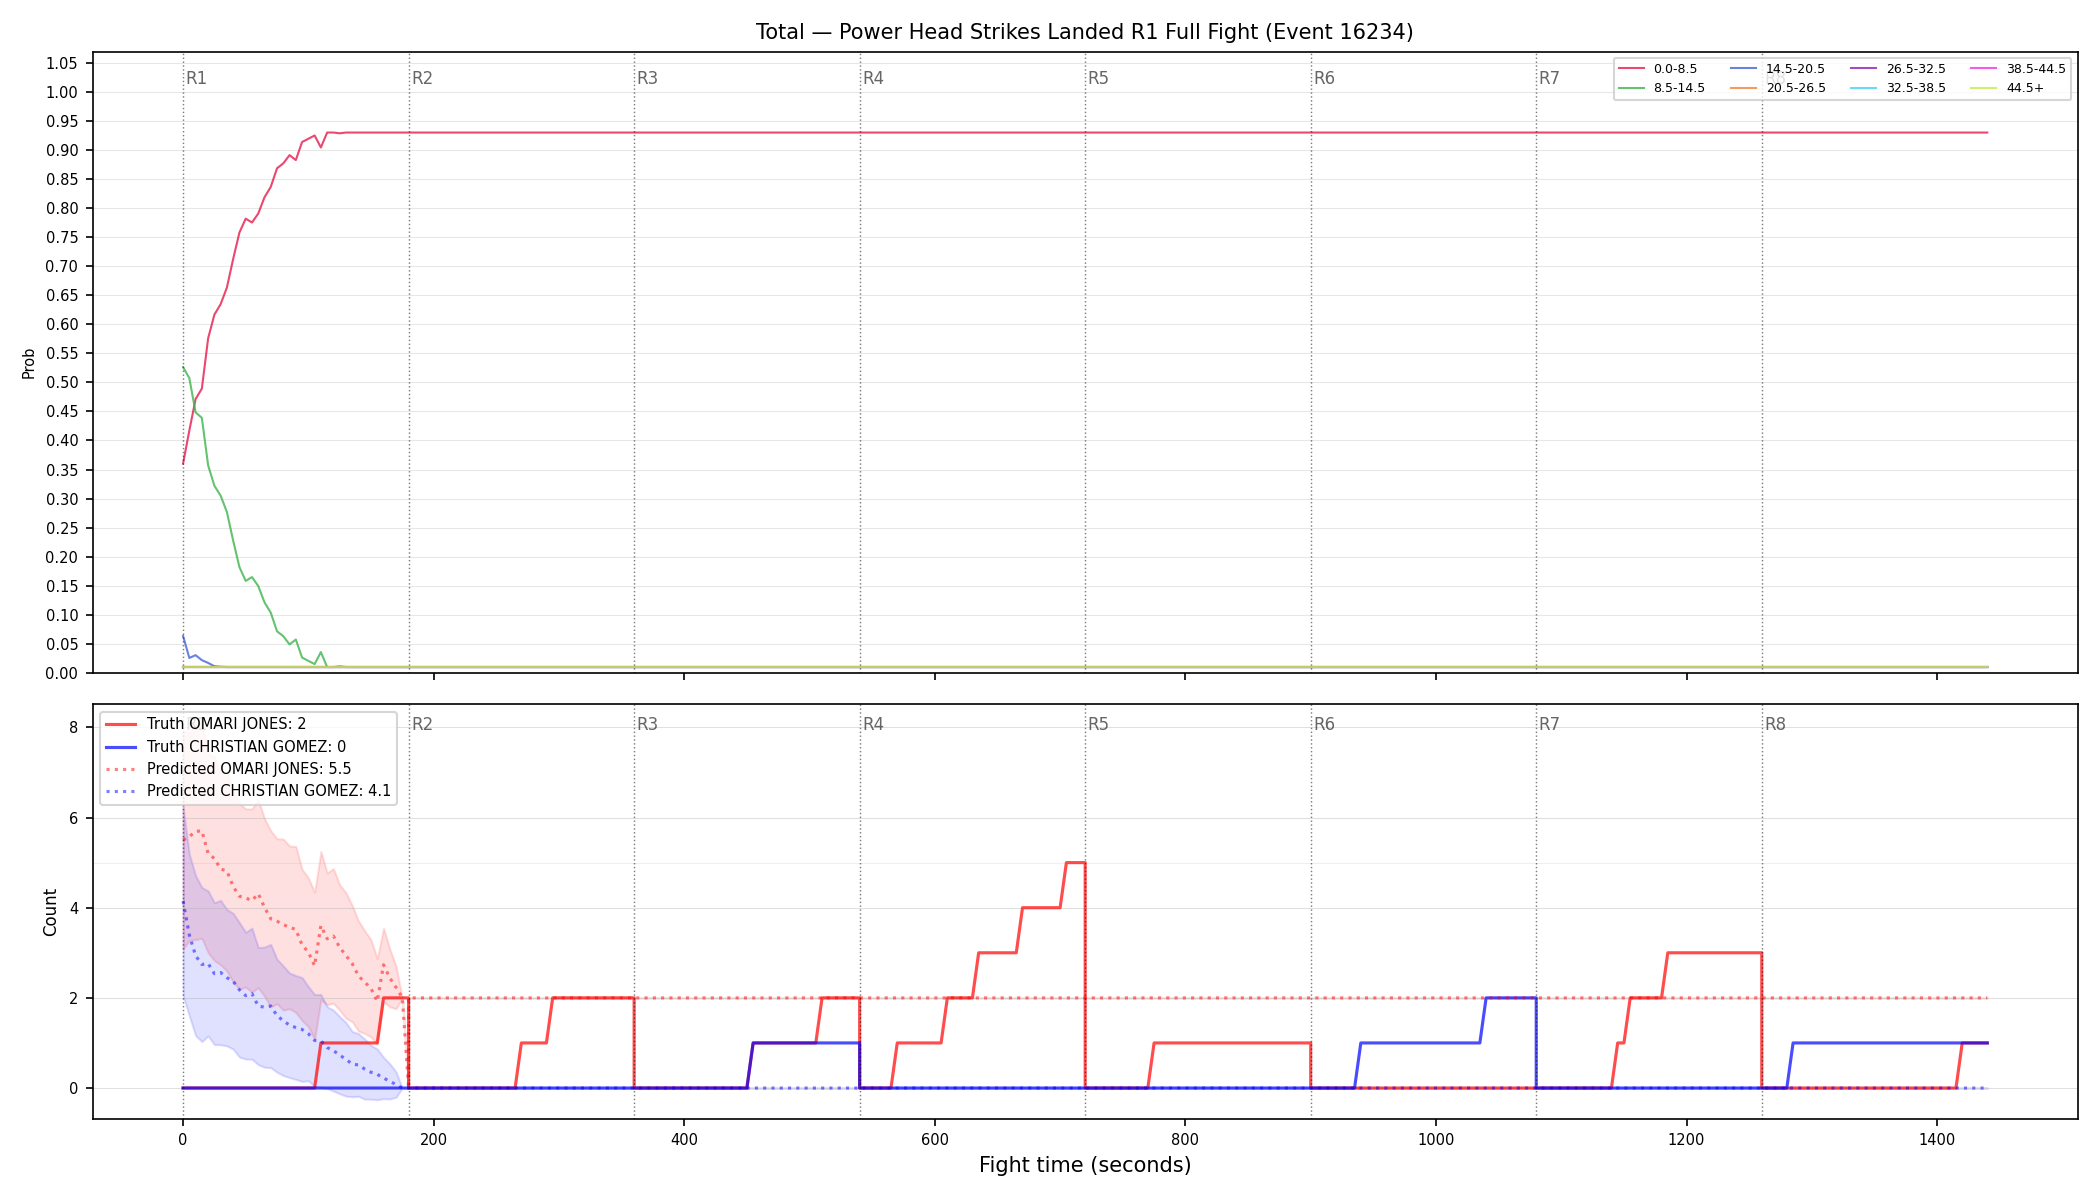
Task: Click the R7 round label in the probability chart
Action: pos(1549,78)
